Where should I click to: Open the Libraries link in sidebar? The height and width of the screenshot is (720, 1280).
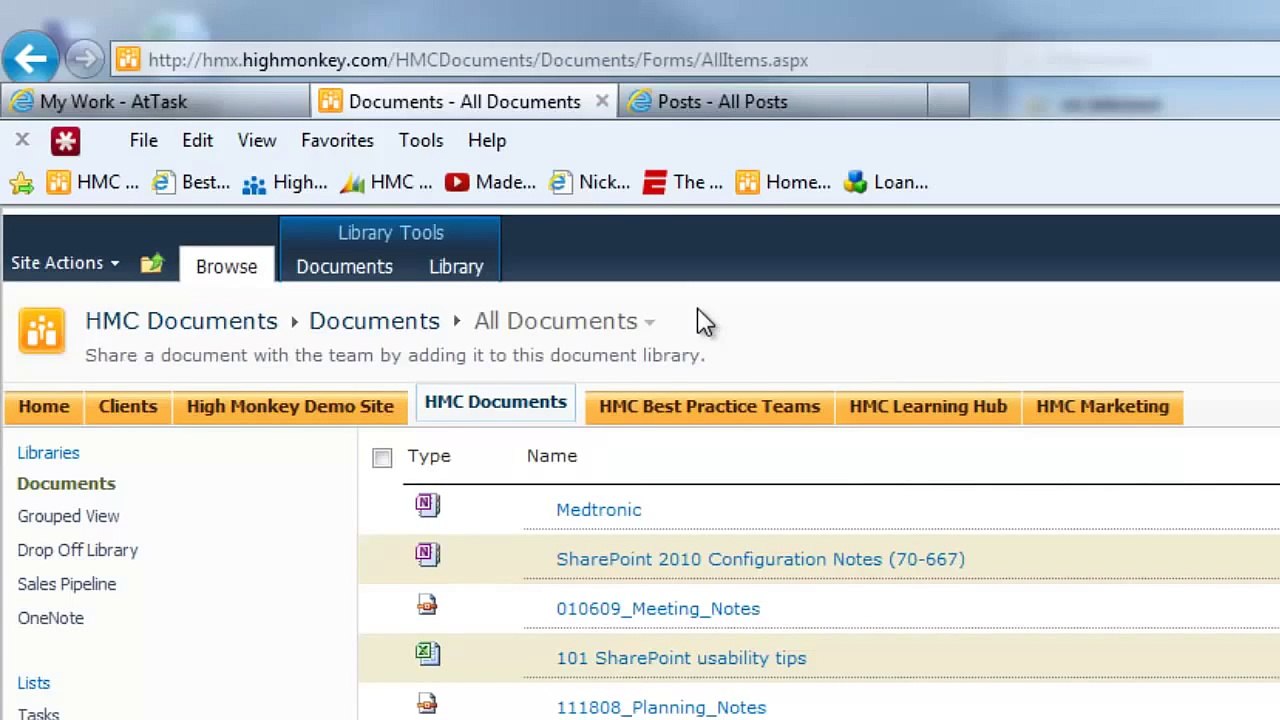pos(48,453)
